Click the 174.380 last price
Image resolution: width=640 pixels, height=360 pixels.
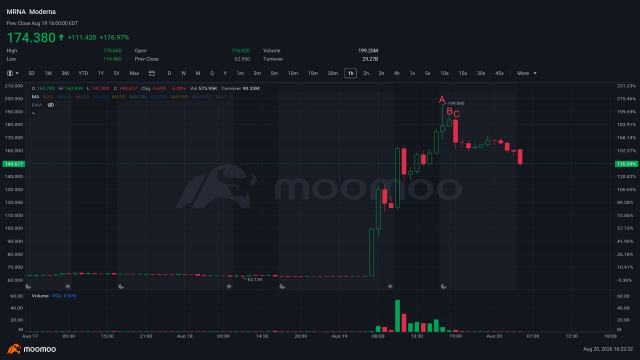pos(31,38)
